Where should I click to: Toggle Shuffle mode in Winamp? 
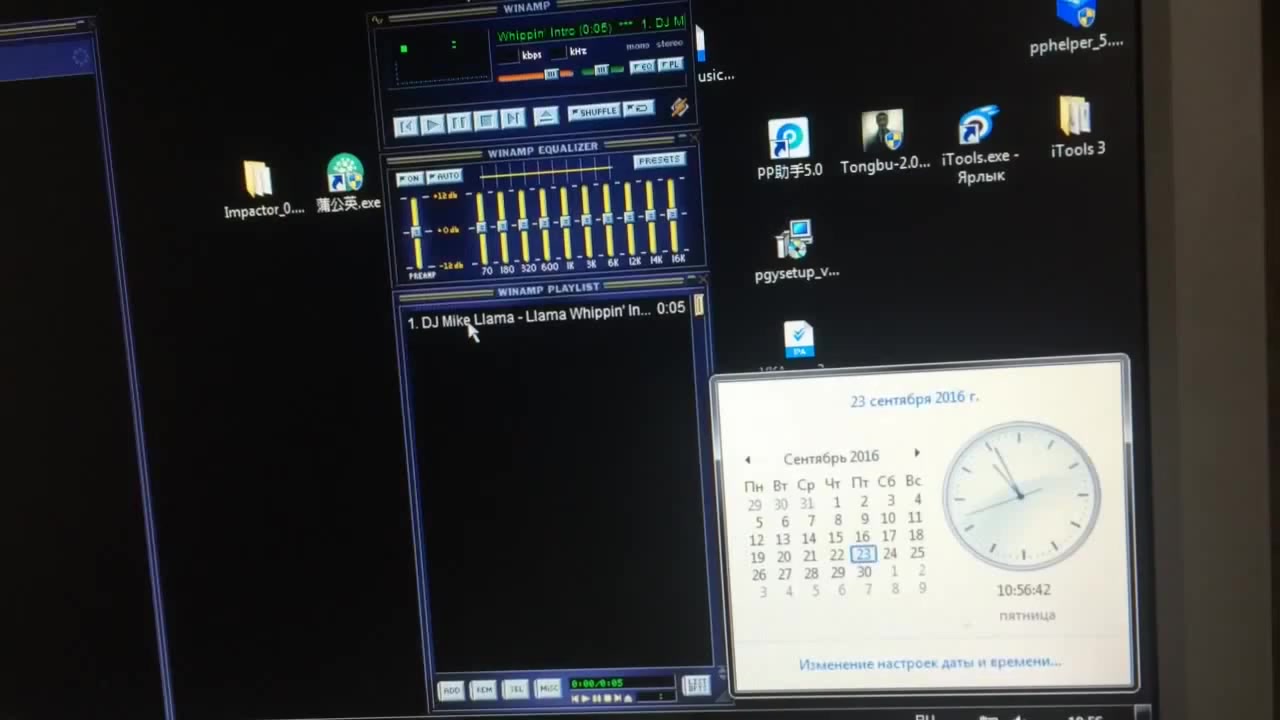(594, 112)
